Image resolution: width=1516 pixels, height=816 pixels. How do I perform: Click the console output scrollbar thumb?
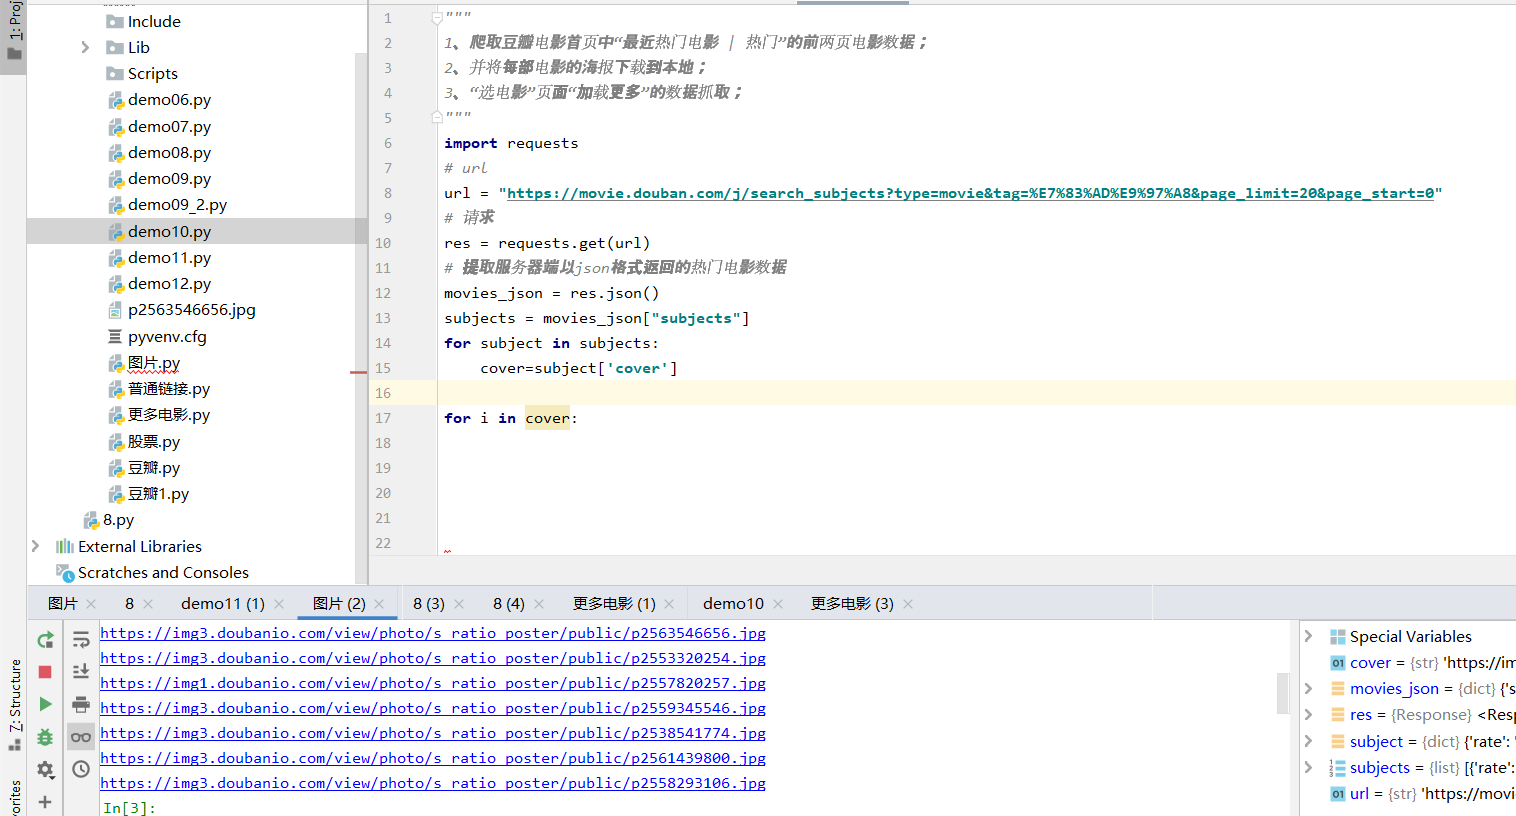coord(1282,694)
